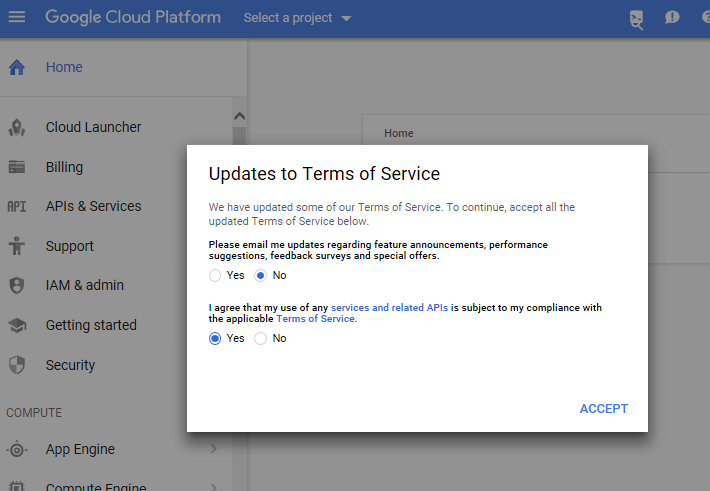Click the Home breadcrumb in main panel
710x491 pixels.
(398, 133)
